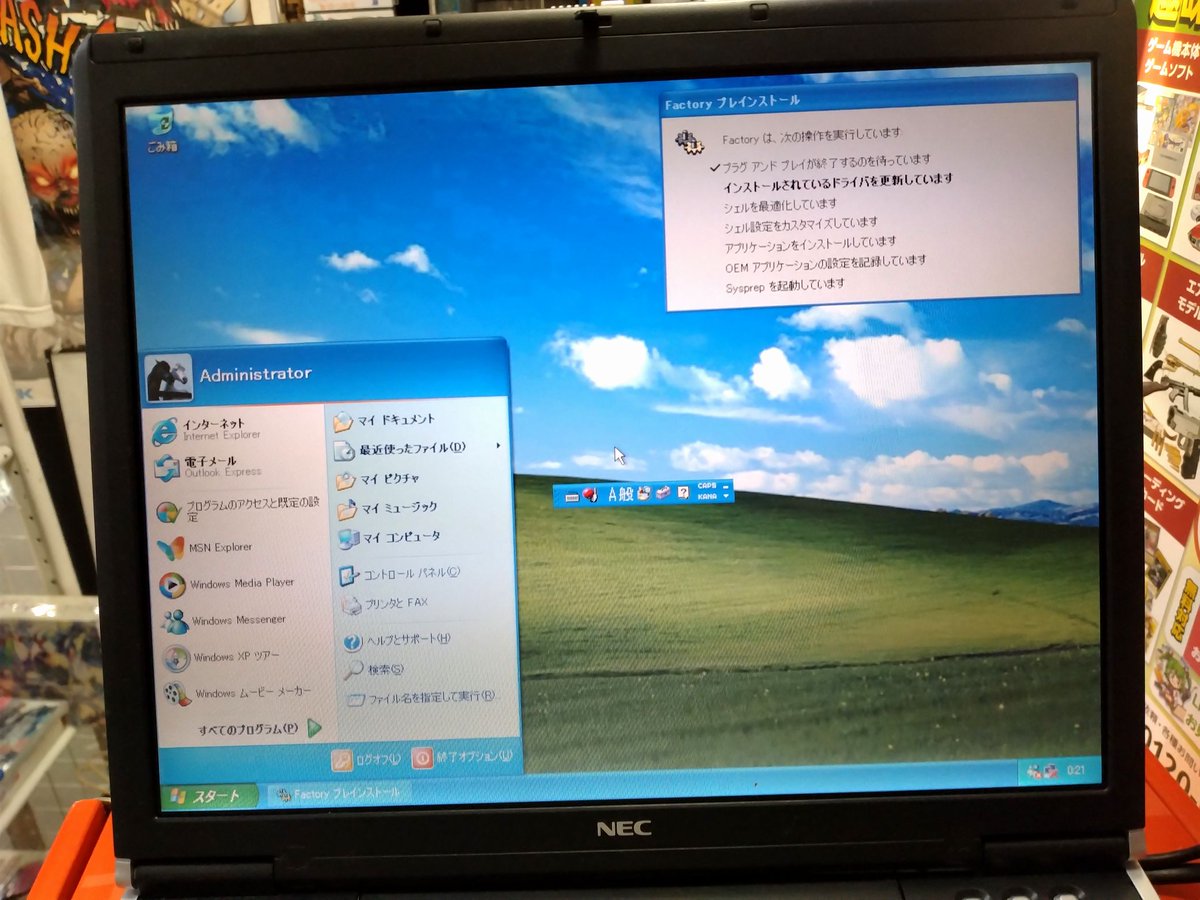Click the ログオフ button

point(367,760)
